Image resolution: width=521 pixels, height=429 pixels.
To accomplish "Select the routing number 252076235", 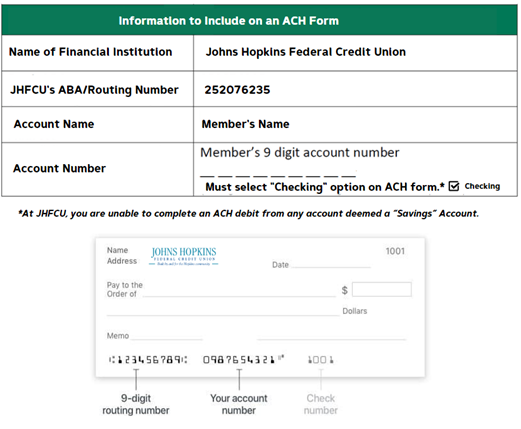I will tap(237, 90).
